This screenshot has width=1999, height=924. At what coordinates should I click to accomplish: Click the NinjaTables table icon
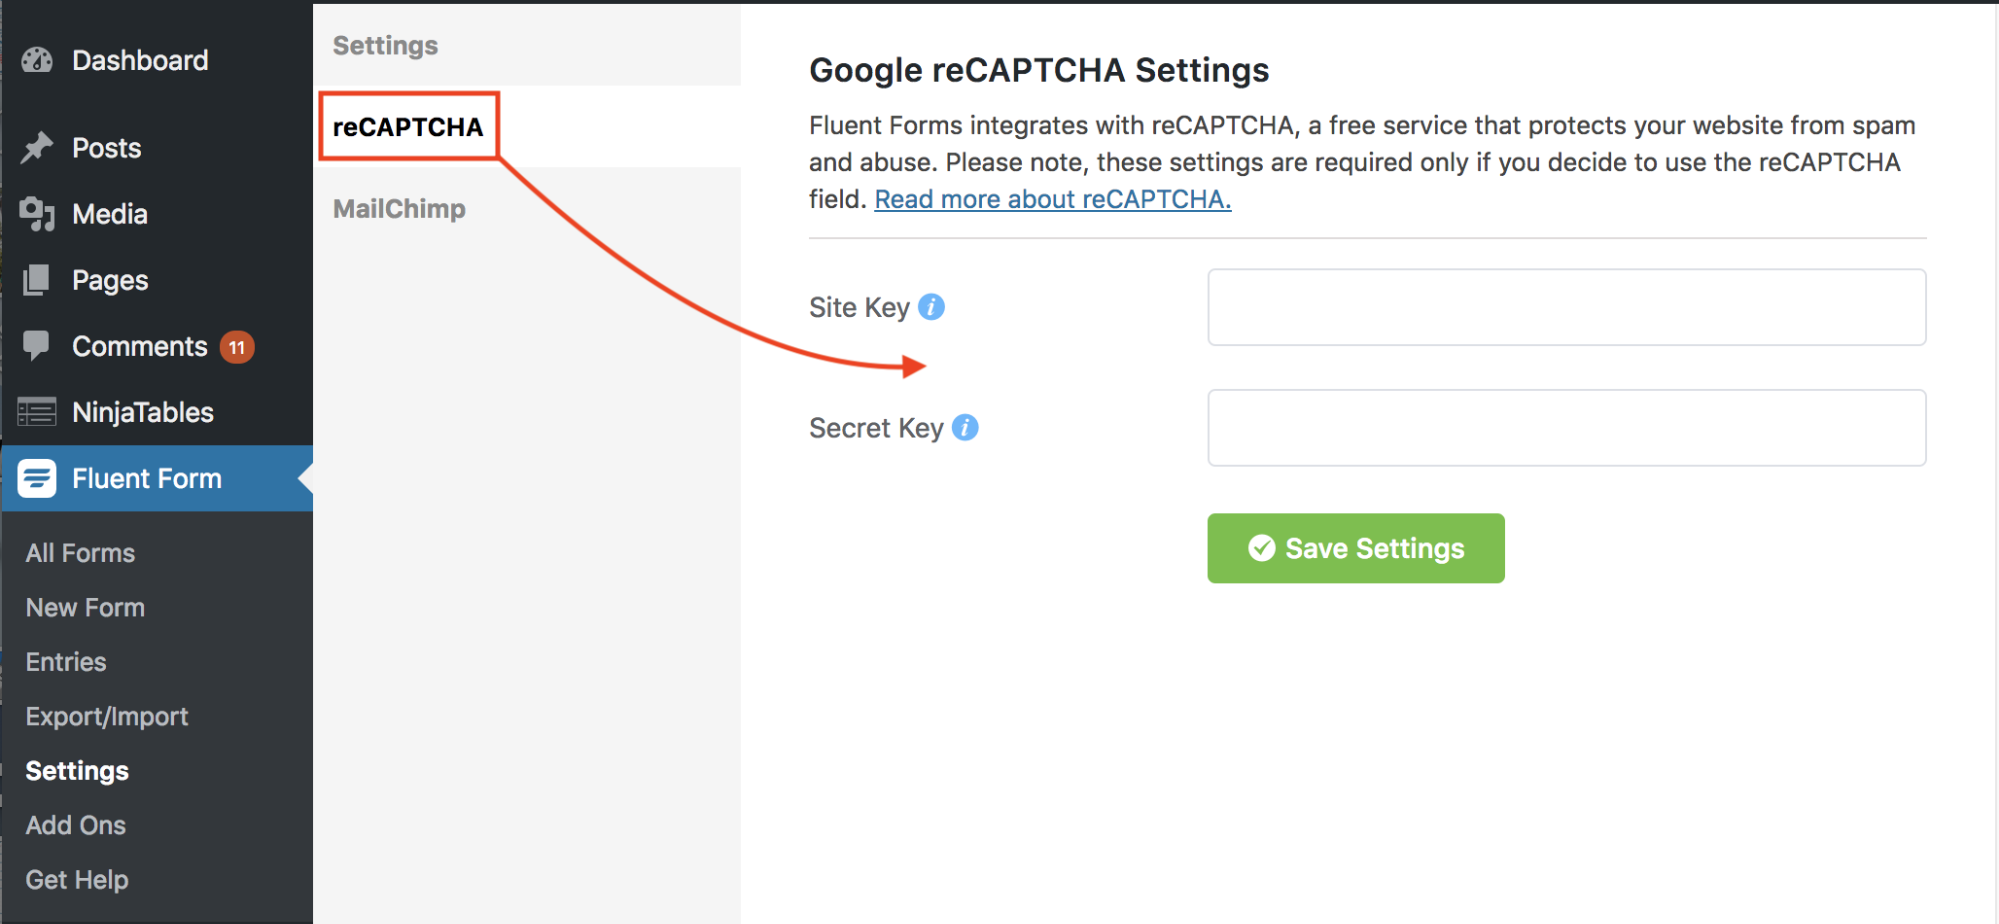tap(37, 411)
